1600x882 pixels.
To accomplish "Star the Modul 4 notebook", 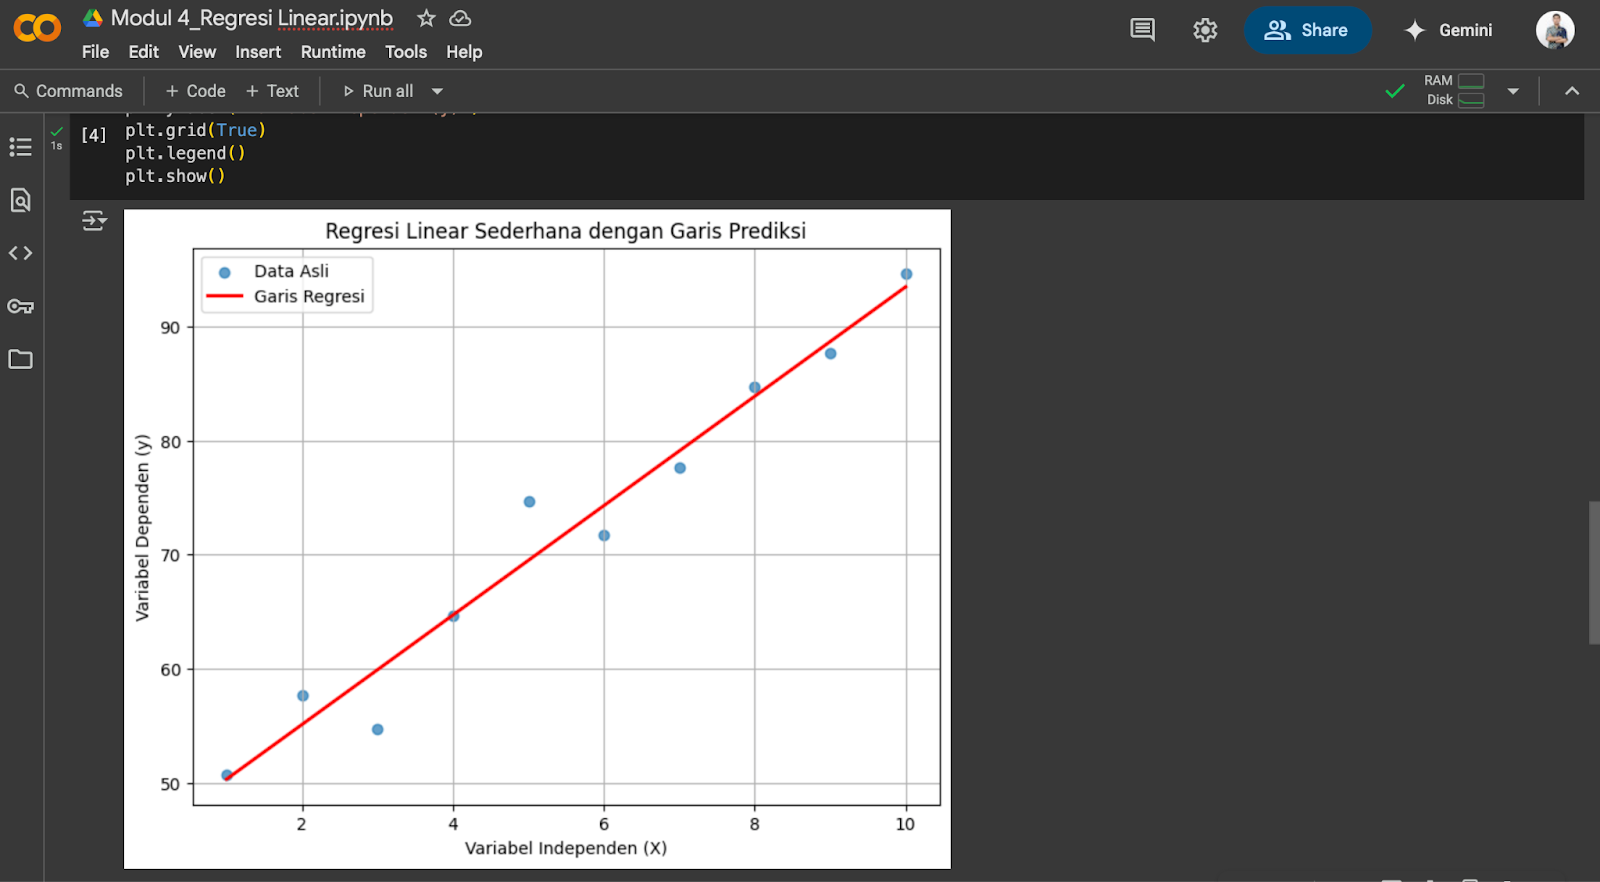I will 426,18.
